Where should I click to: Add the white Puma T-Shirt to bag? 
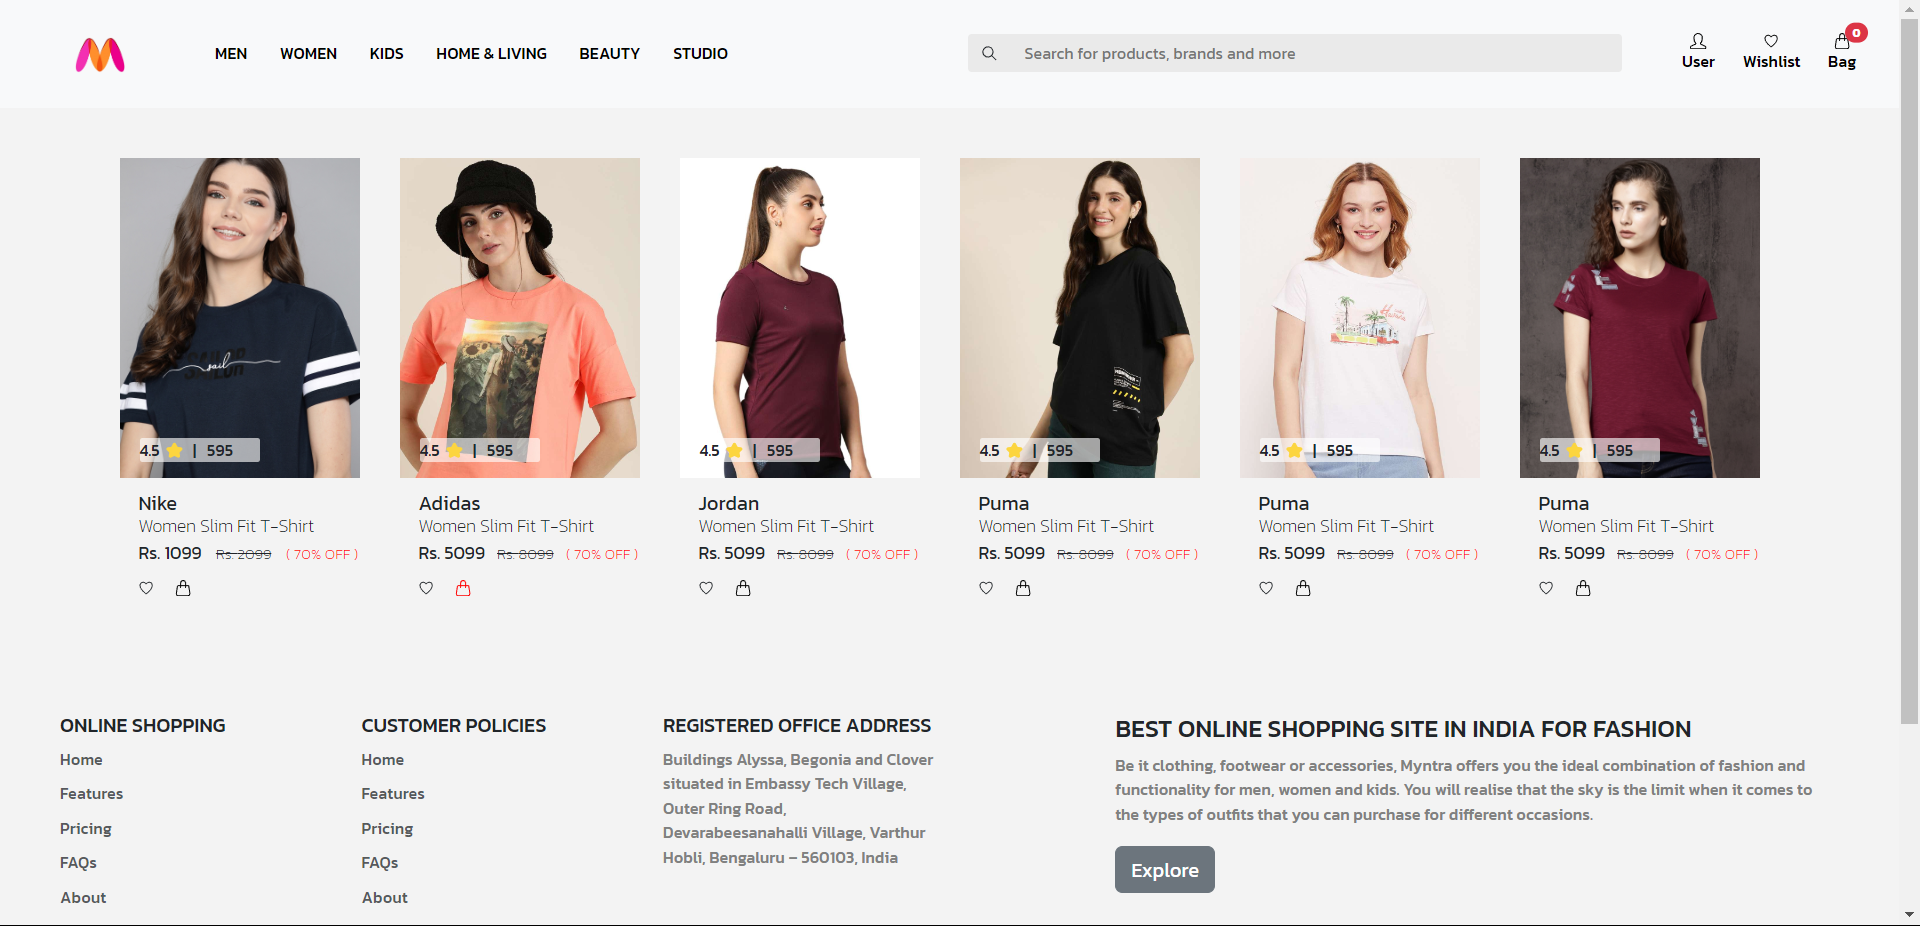tap(1303, 588)
